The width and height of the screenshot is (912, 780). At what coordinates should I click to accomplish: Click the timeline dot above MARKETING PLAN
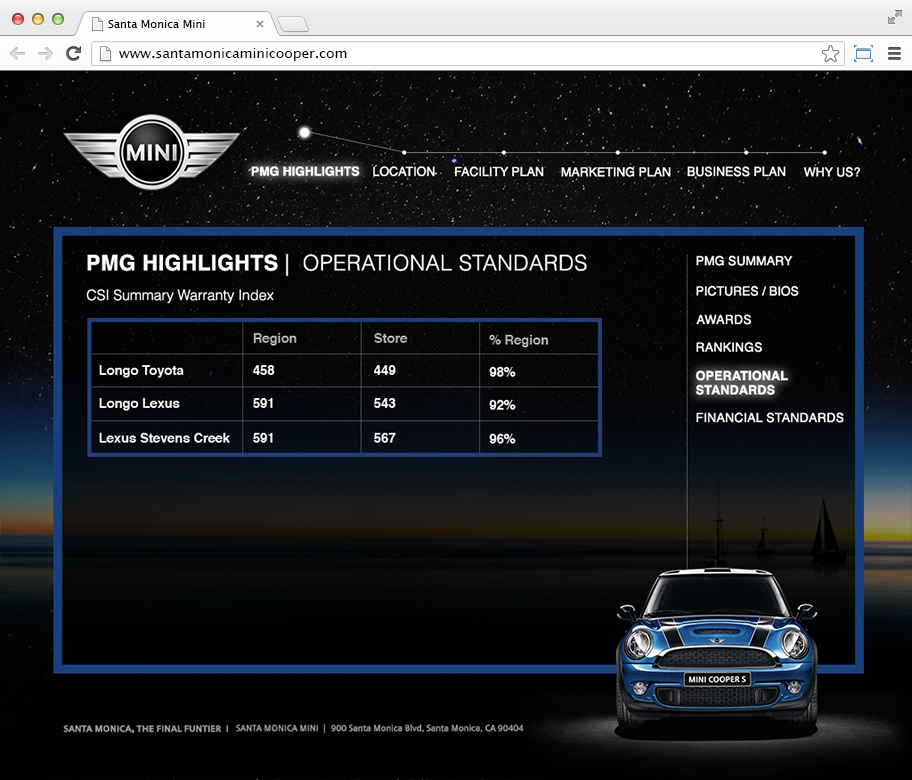pos(617,152)
